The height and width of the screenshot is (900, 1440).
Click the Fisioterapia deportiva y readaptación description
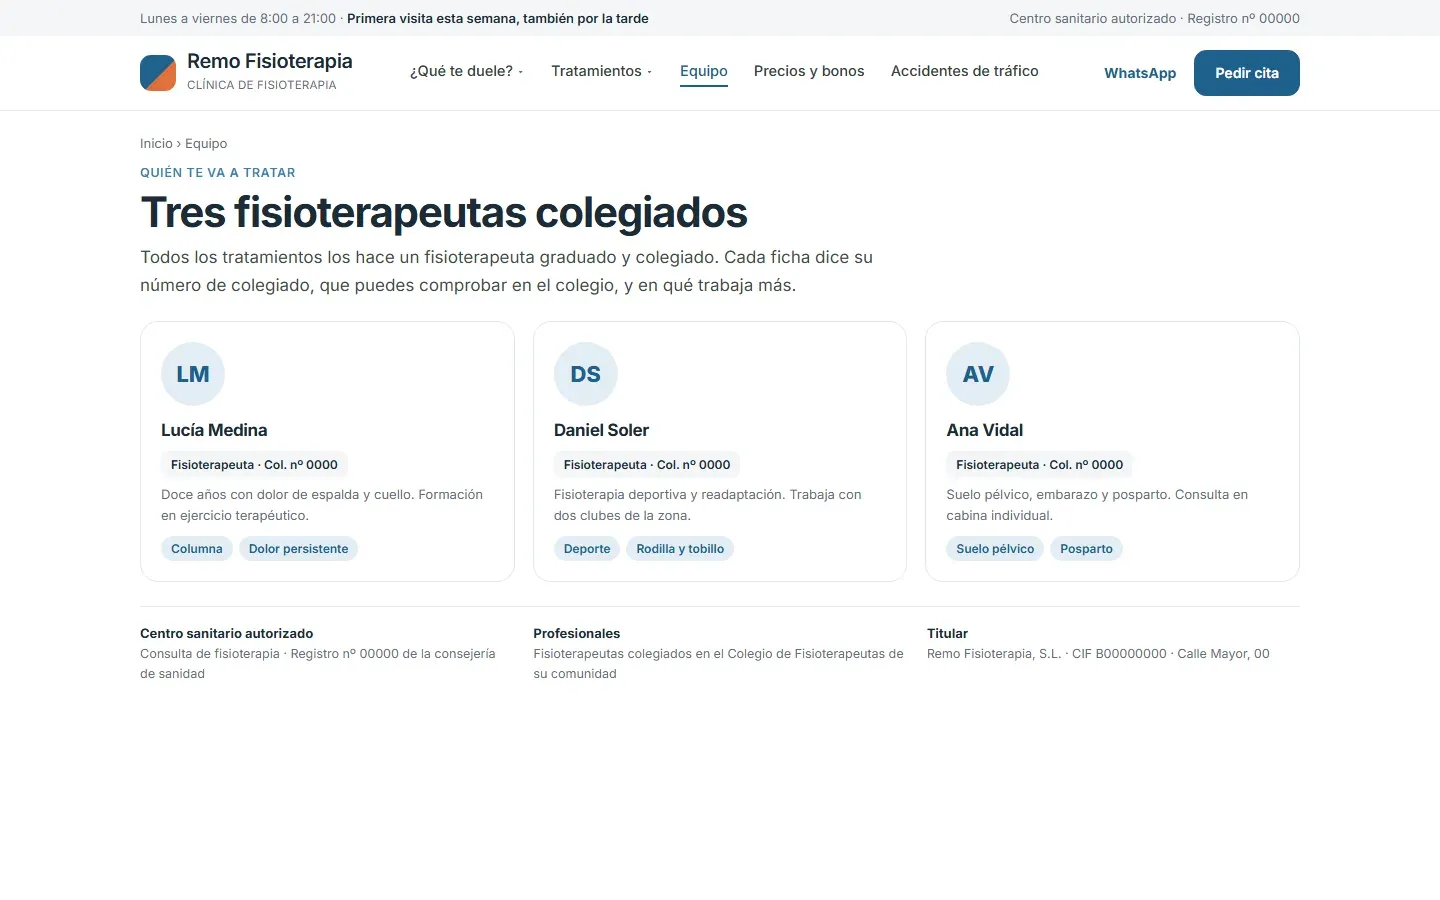pyautogui.click(x=708, y=505)
